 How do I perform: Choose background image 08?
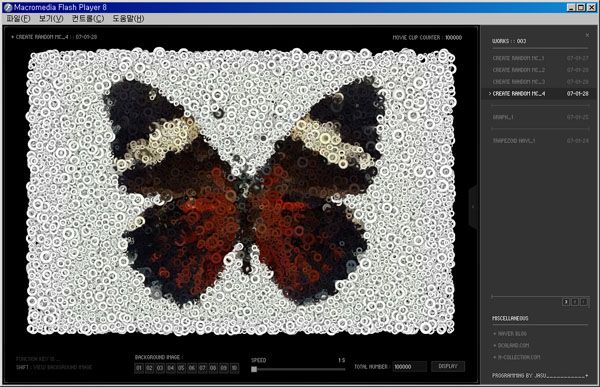coord(213,368)
